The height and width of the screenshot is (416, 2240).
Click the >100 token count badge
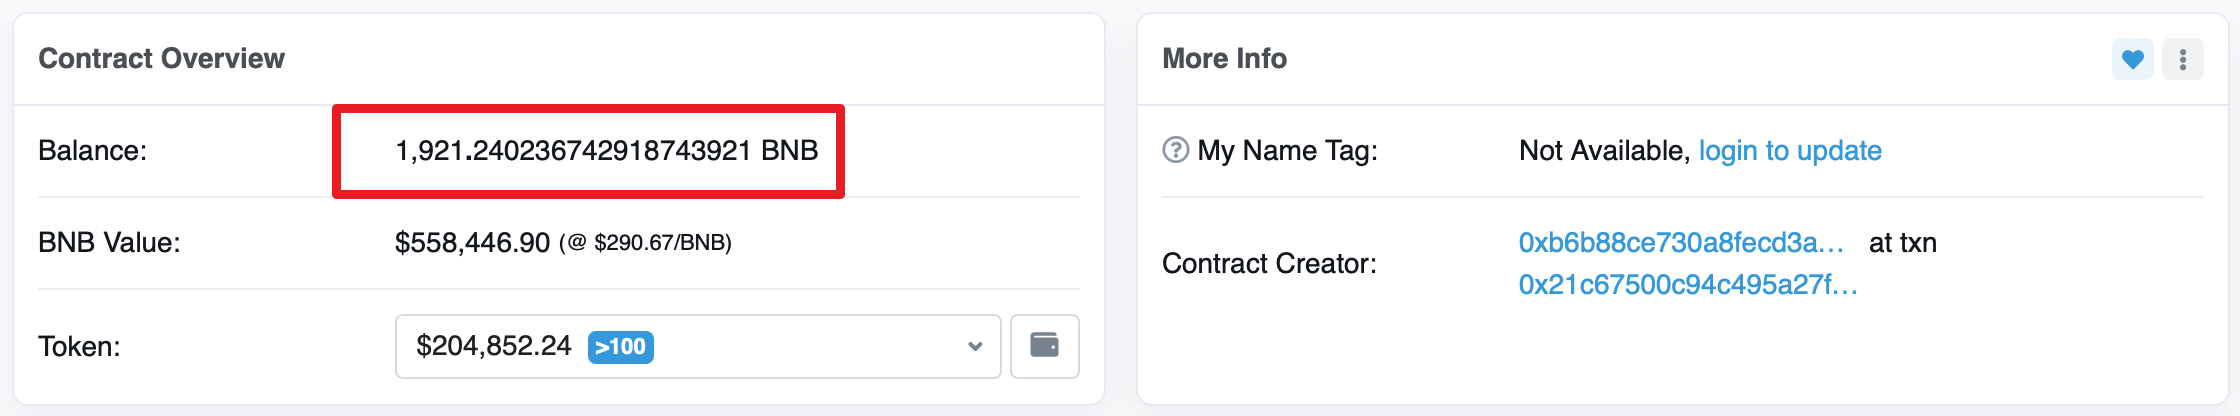620,347
